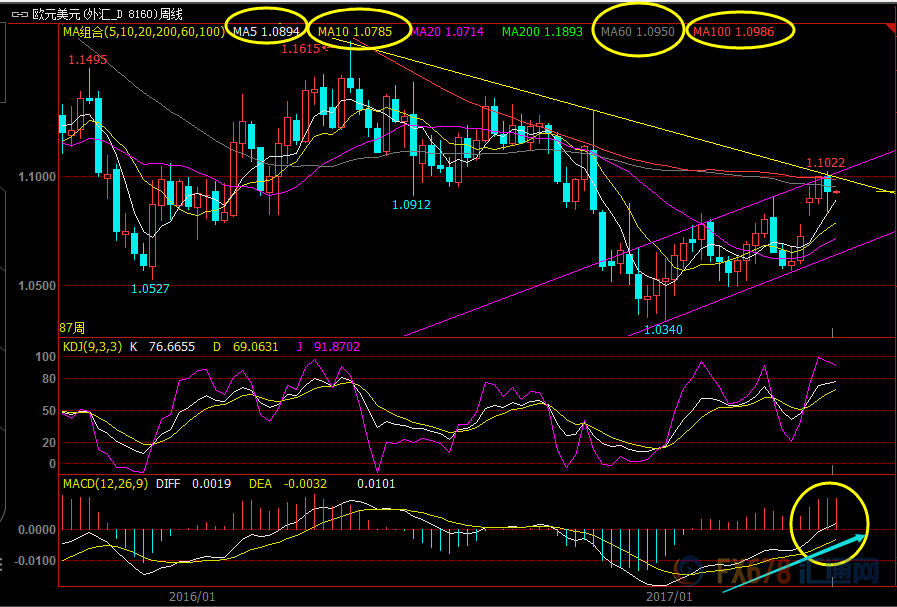Click the 1.0340 low price label
Screen dimensions: 897x607
coord(664,329)
